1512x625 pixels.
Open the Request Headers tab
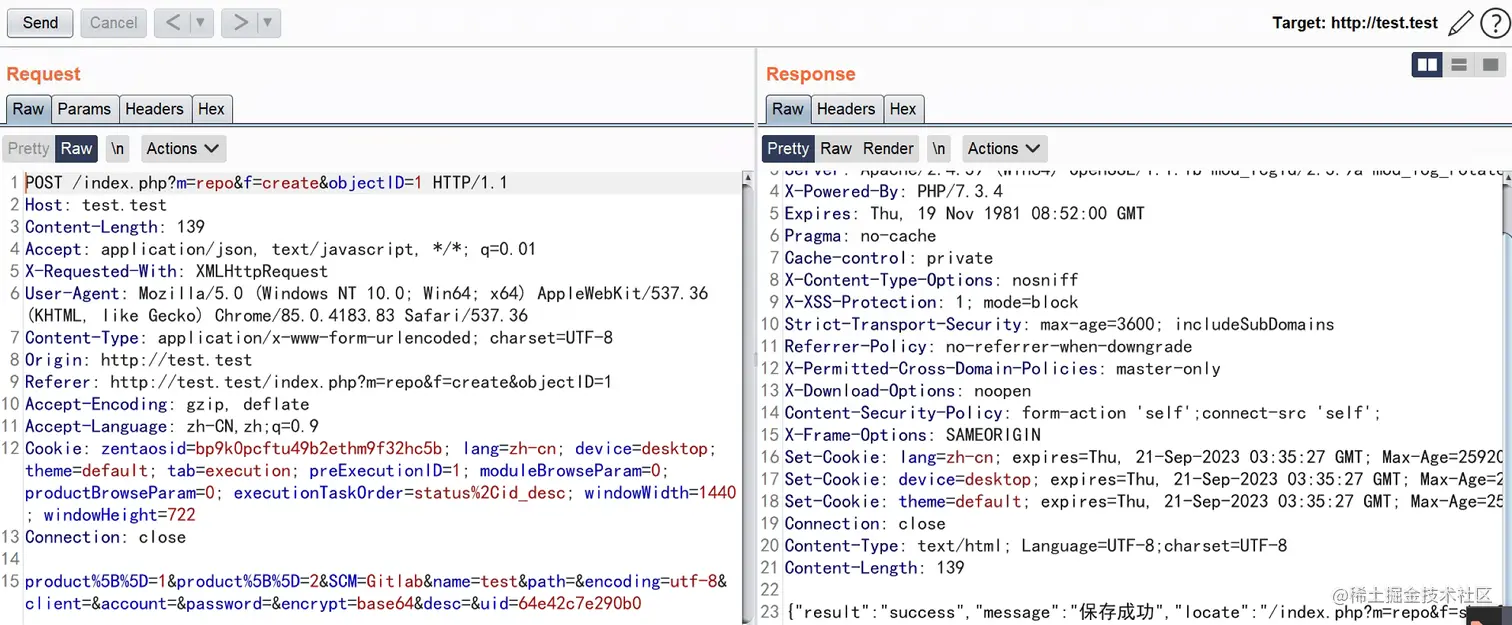click(154, 109)
